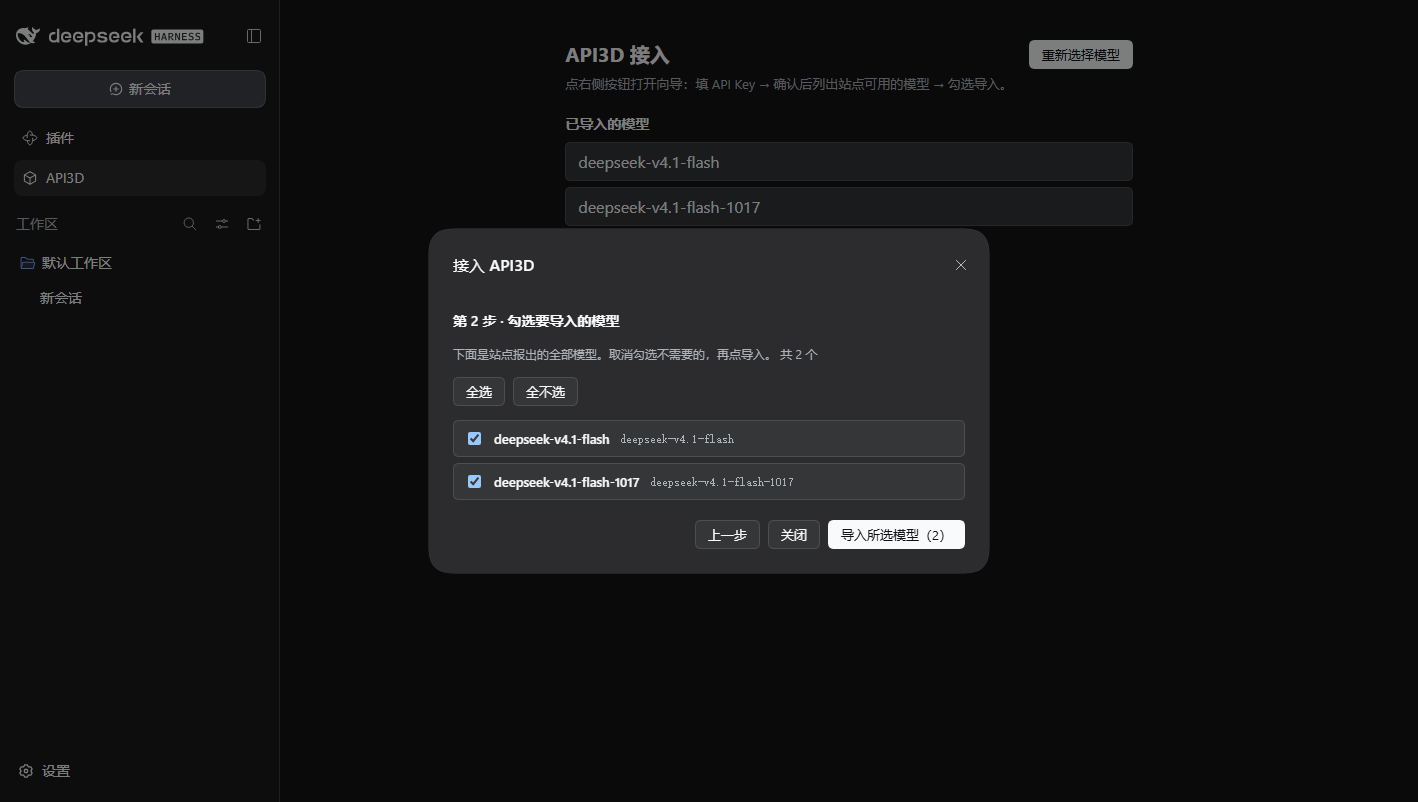This screenshot has width=1418, height=802.
Task: Select imported model deepseek-v4.1-flash in background list
Action: coord(849,161)
